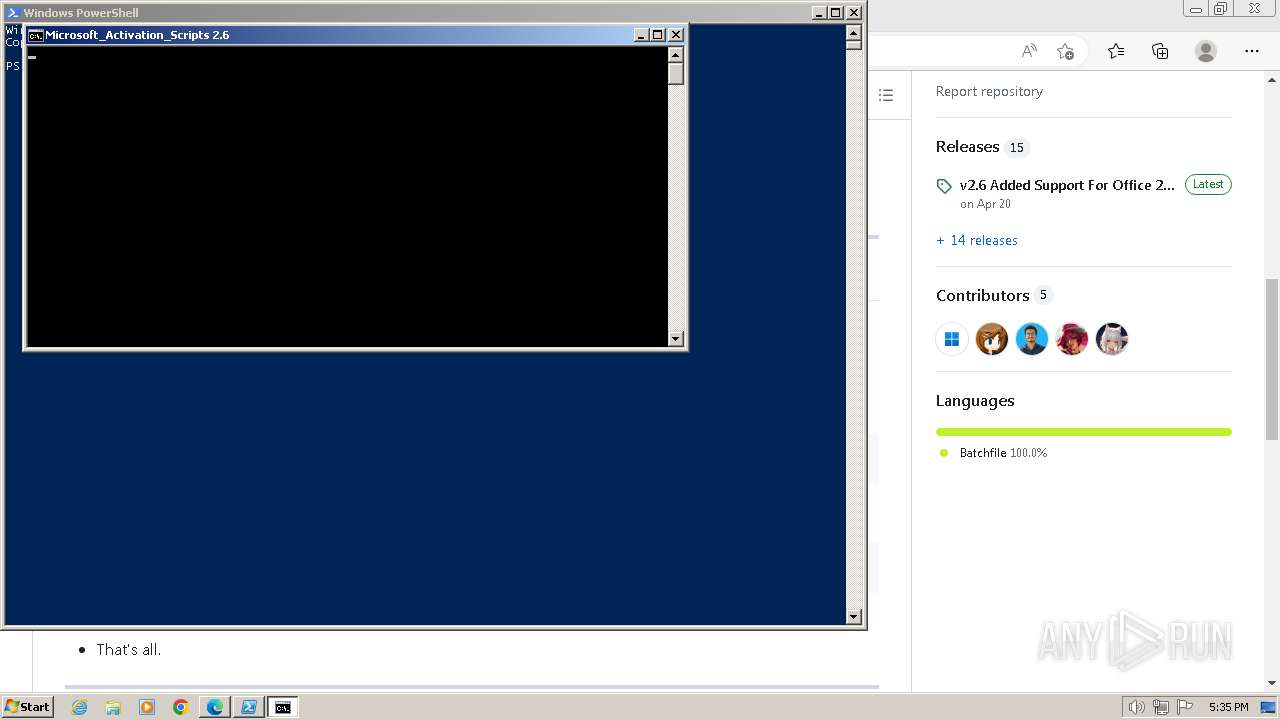The image size is (1280, 720).
Task: Click the Windows PowerShell title bar icon
Action: (x=13, y=13)
